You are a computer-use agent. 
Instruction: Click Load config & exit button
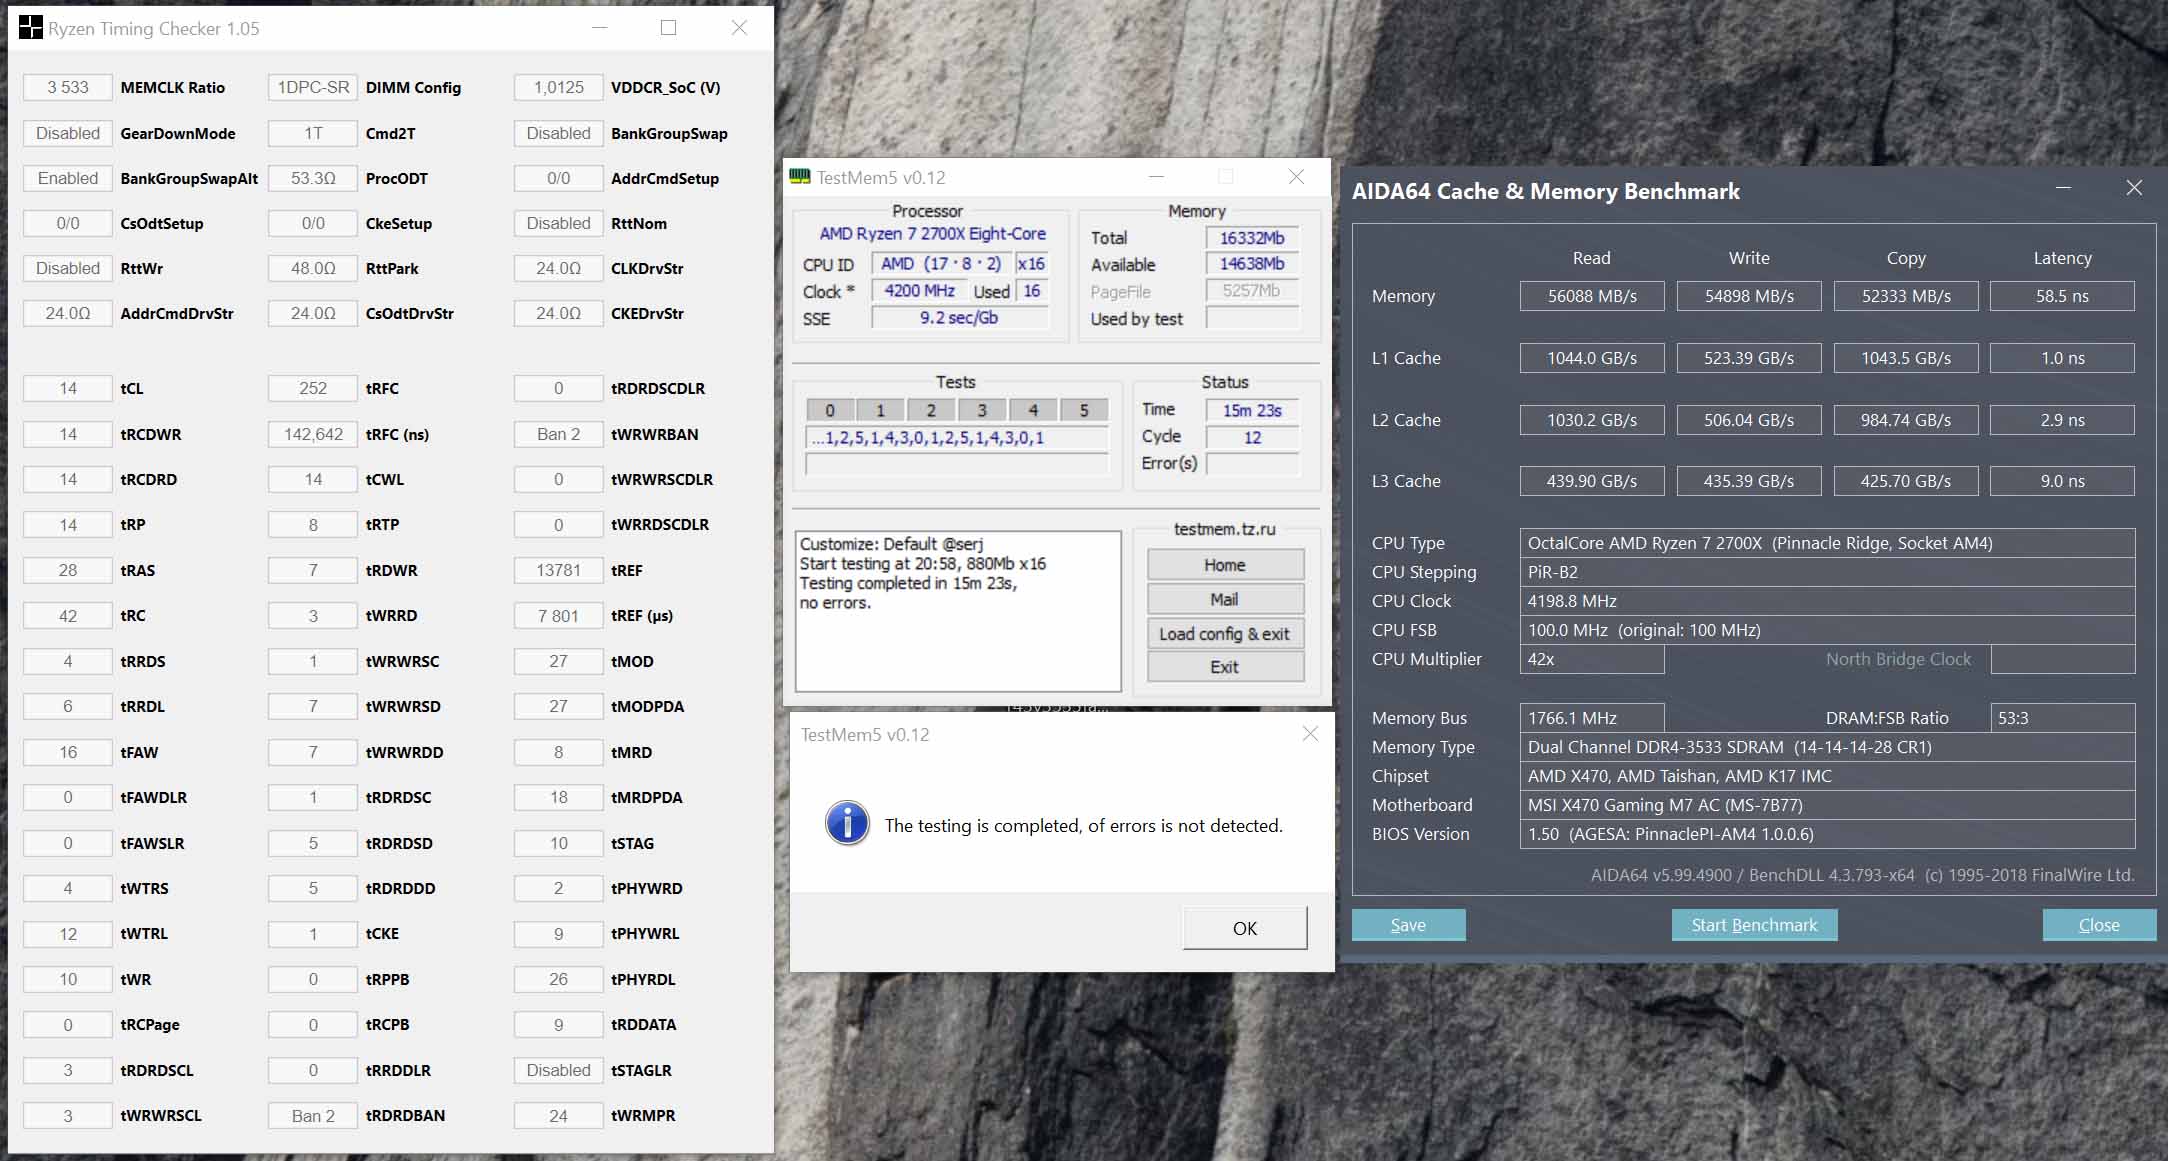tap(1225, 634)
